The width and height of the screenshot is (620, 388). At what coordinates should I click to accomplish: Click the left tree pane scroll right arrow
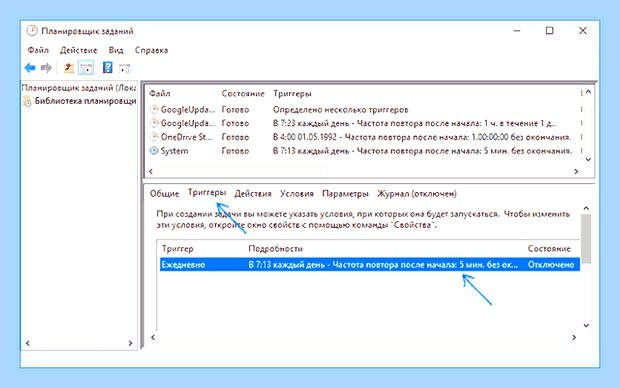tap(130, 343)
